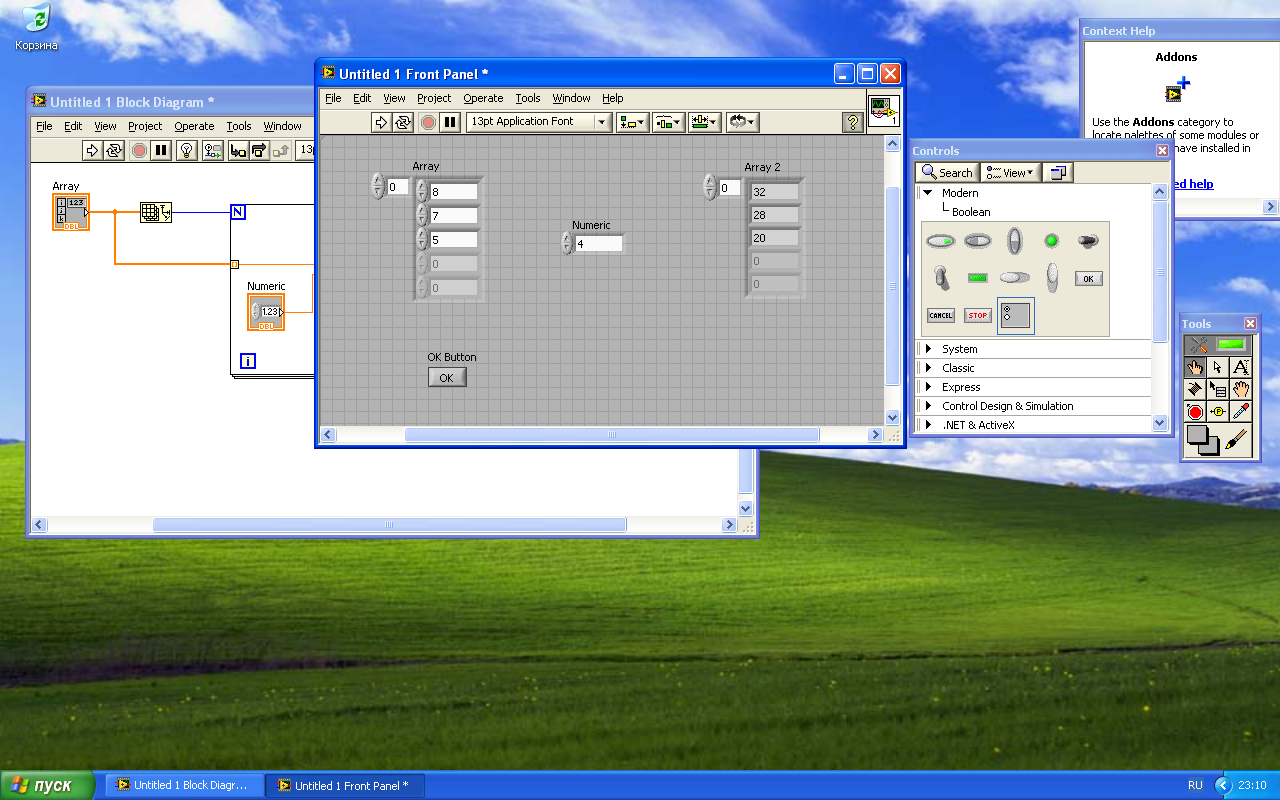Expand the Express category in Controls palette
The image size is (1280, 800).
pos(928,387)
